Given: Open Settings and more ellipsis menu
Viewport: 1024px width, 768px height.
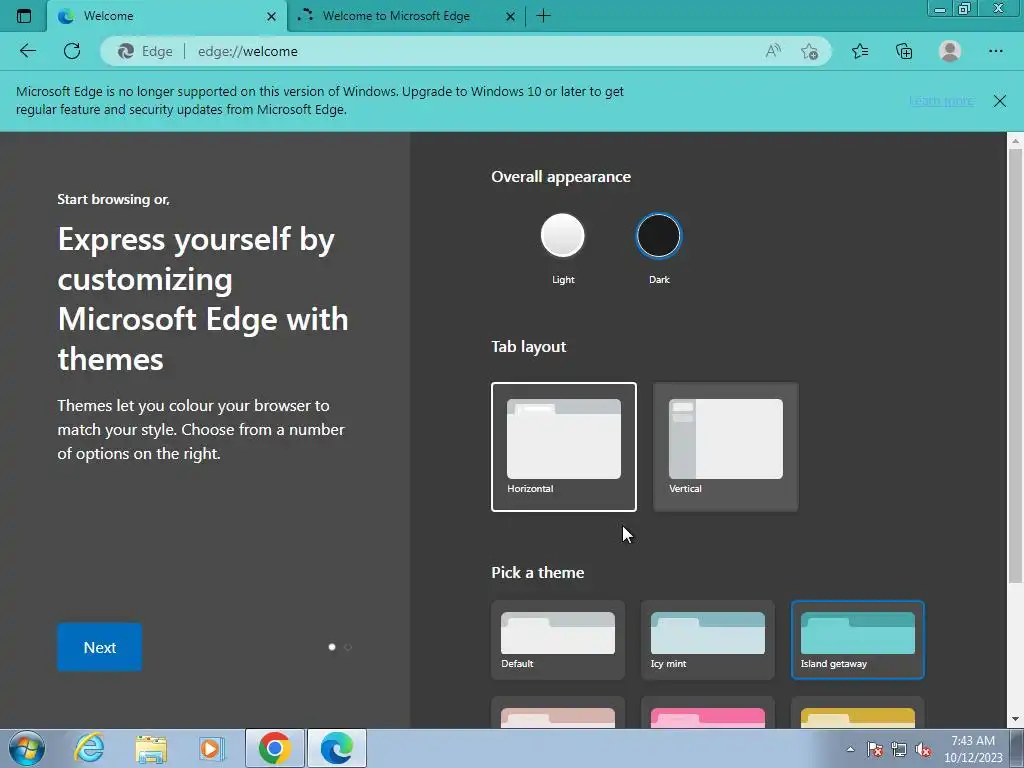Looking at the screenshot, I should pyautogui.click(x=995, y=51).
